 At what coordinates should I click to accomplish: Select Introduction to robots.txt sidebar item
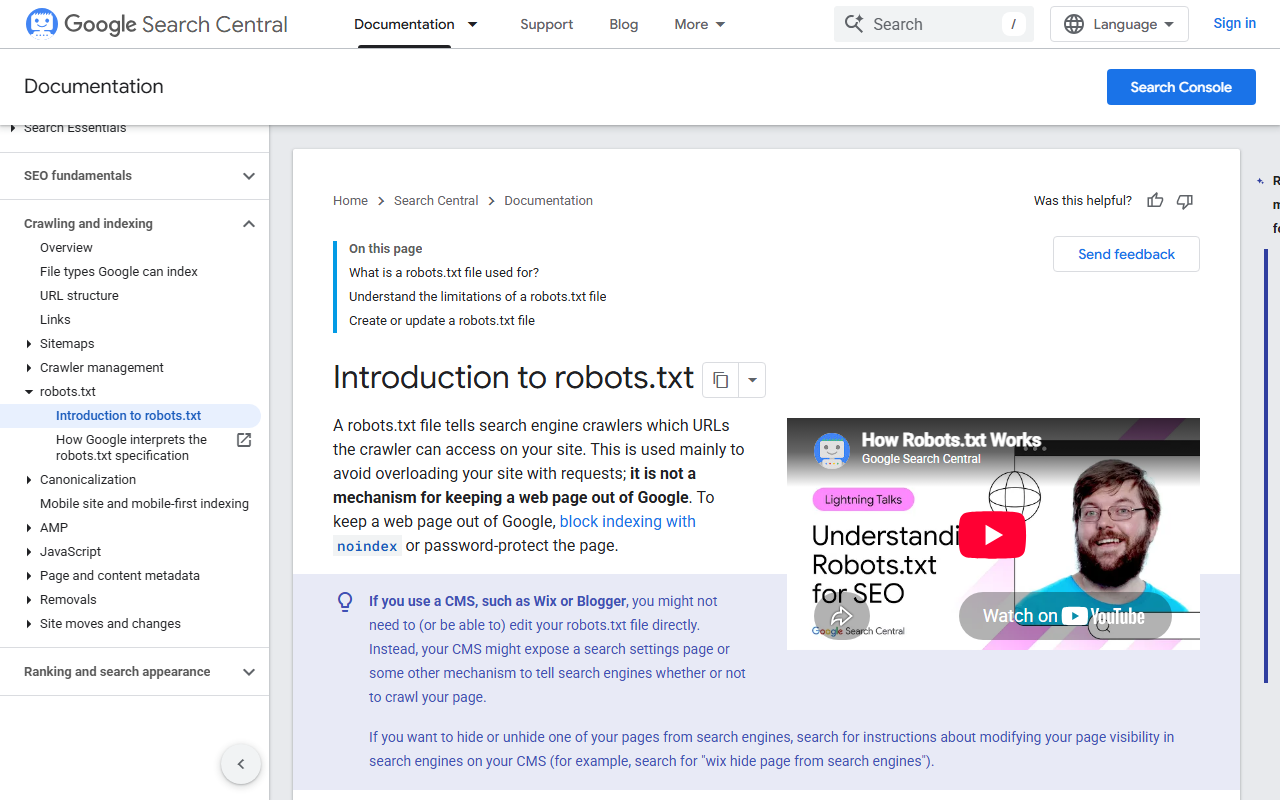point(128,416)
